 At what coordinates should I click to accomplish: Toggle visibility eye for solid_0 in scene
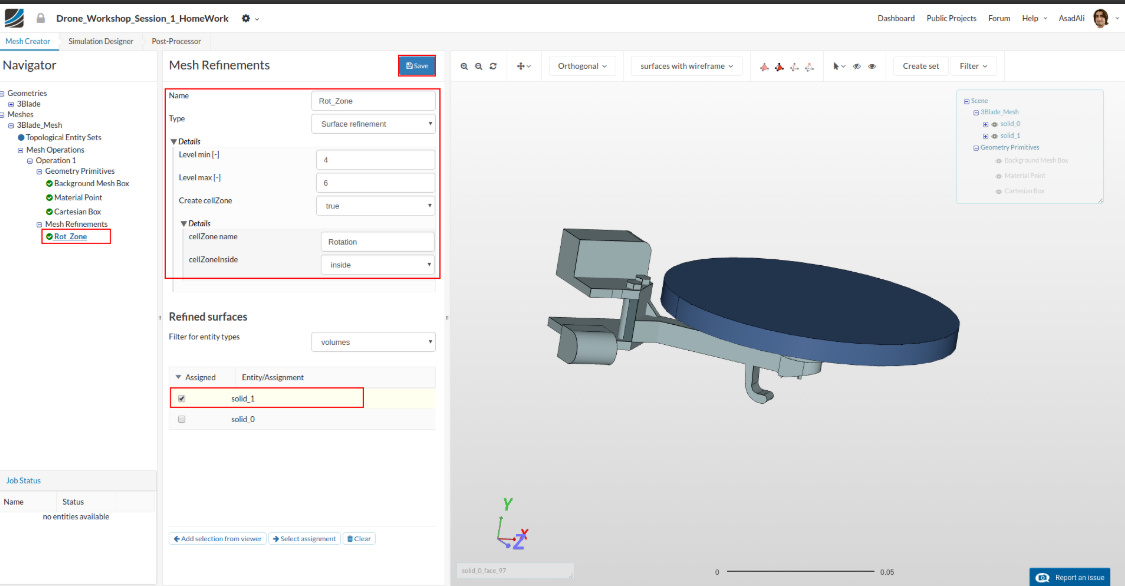[994, 124]
